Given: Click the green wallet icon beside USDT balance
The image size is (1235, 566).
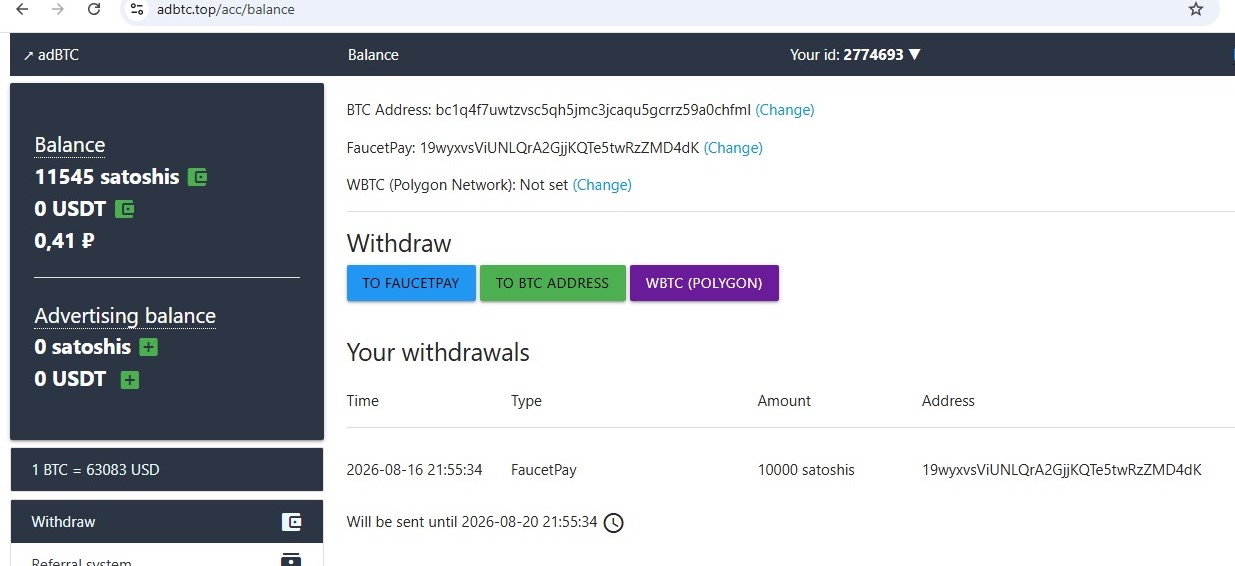Looking at the screenshot, I should 125,209.
